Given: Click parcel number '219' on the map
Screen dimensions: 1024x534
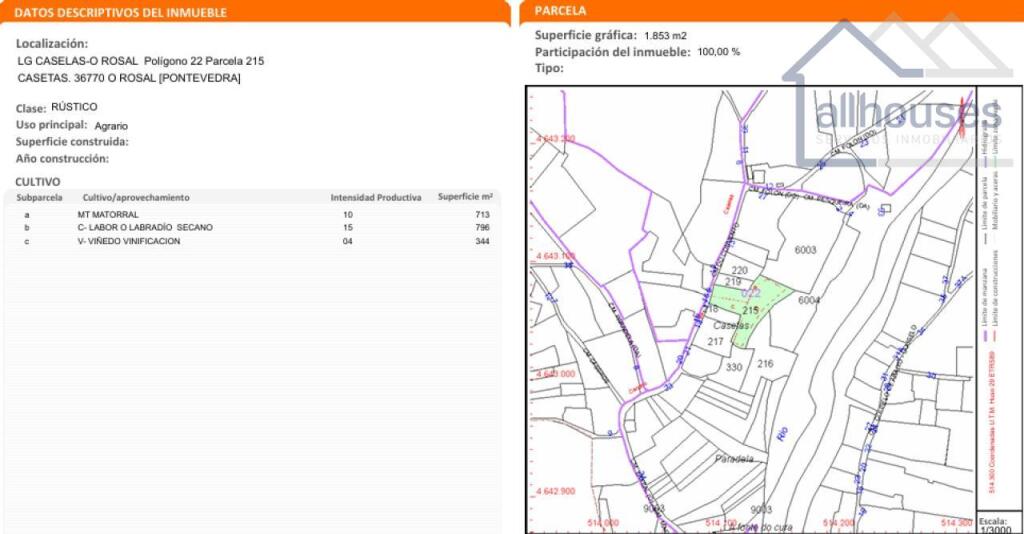Looking at the screenshot, I should pyautogui.click(x=733, y=282).
